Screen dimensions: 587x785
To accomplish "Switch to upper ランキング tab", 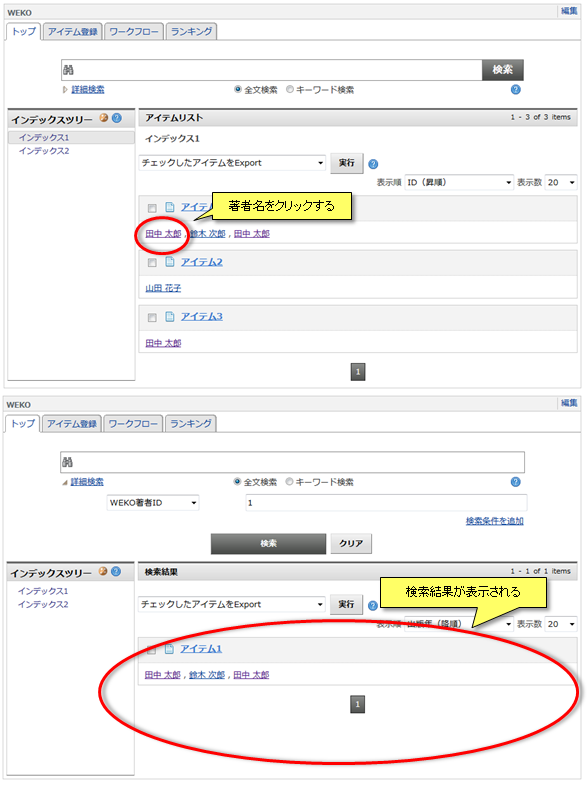I will coord(191,32).
